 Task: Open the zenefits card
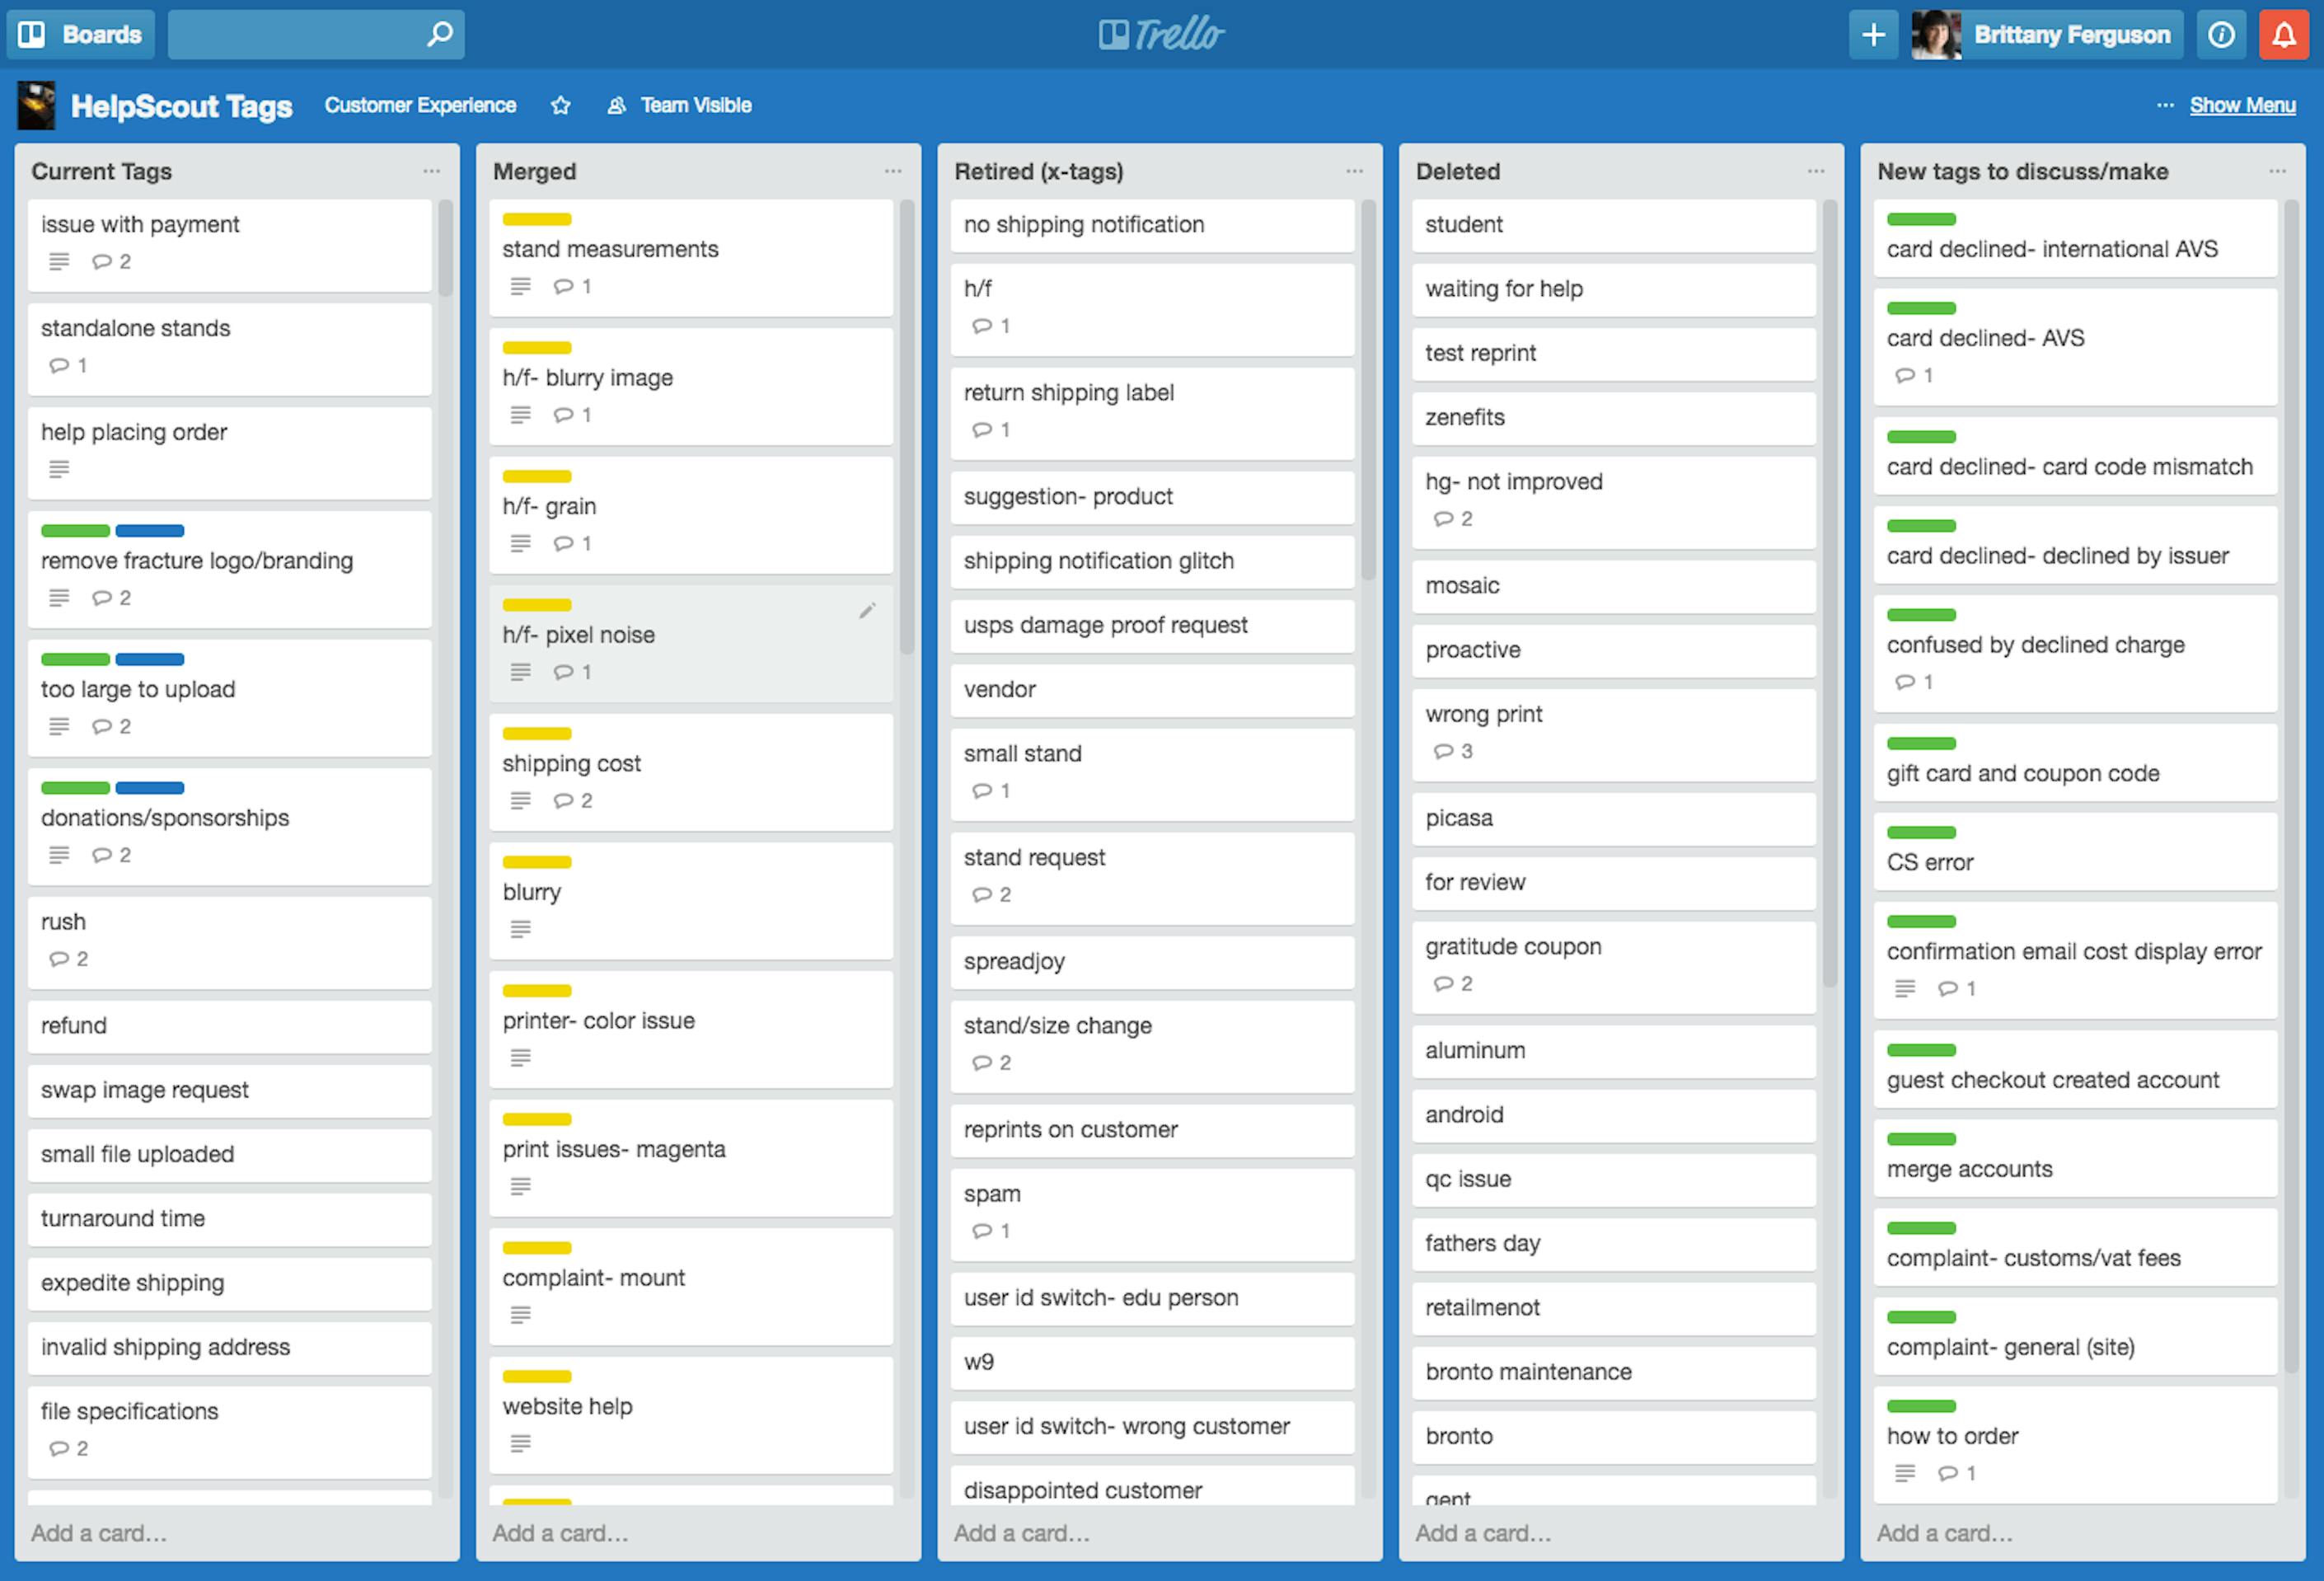click(1613, 418)
